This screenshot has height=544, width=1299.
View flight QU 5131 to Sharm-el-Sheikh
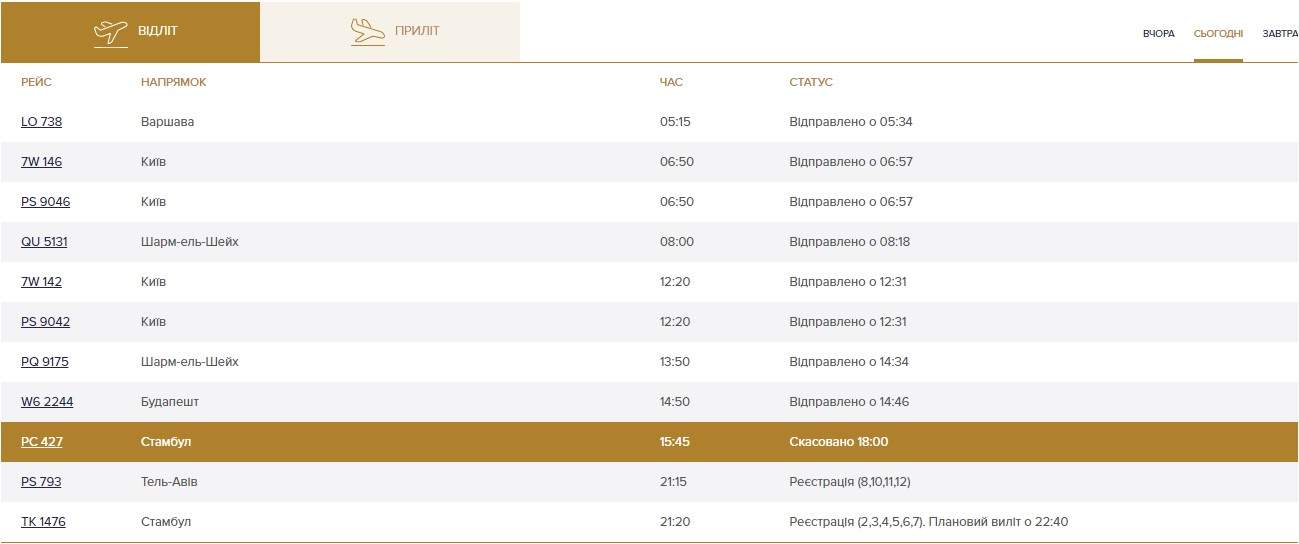44,242
